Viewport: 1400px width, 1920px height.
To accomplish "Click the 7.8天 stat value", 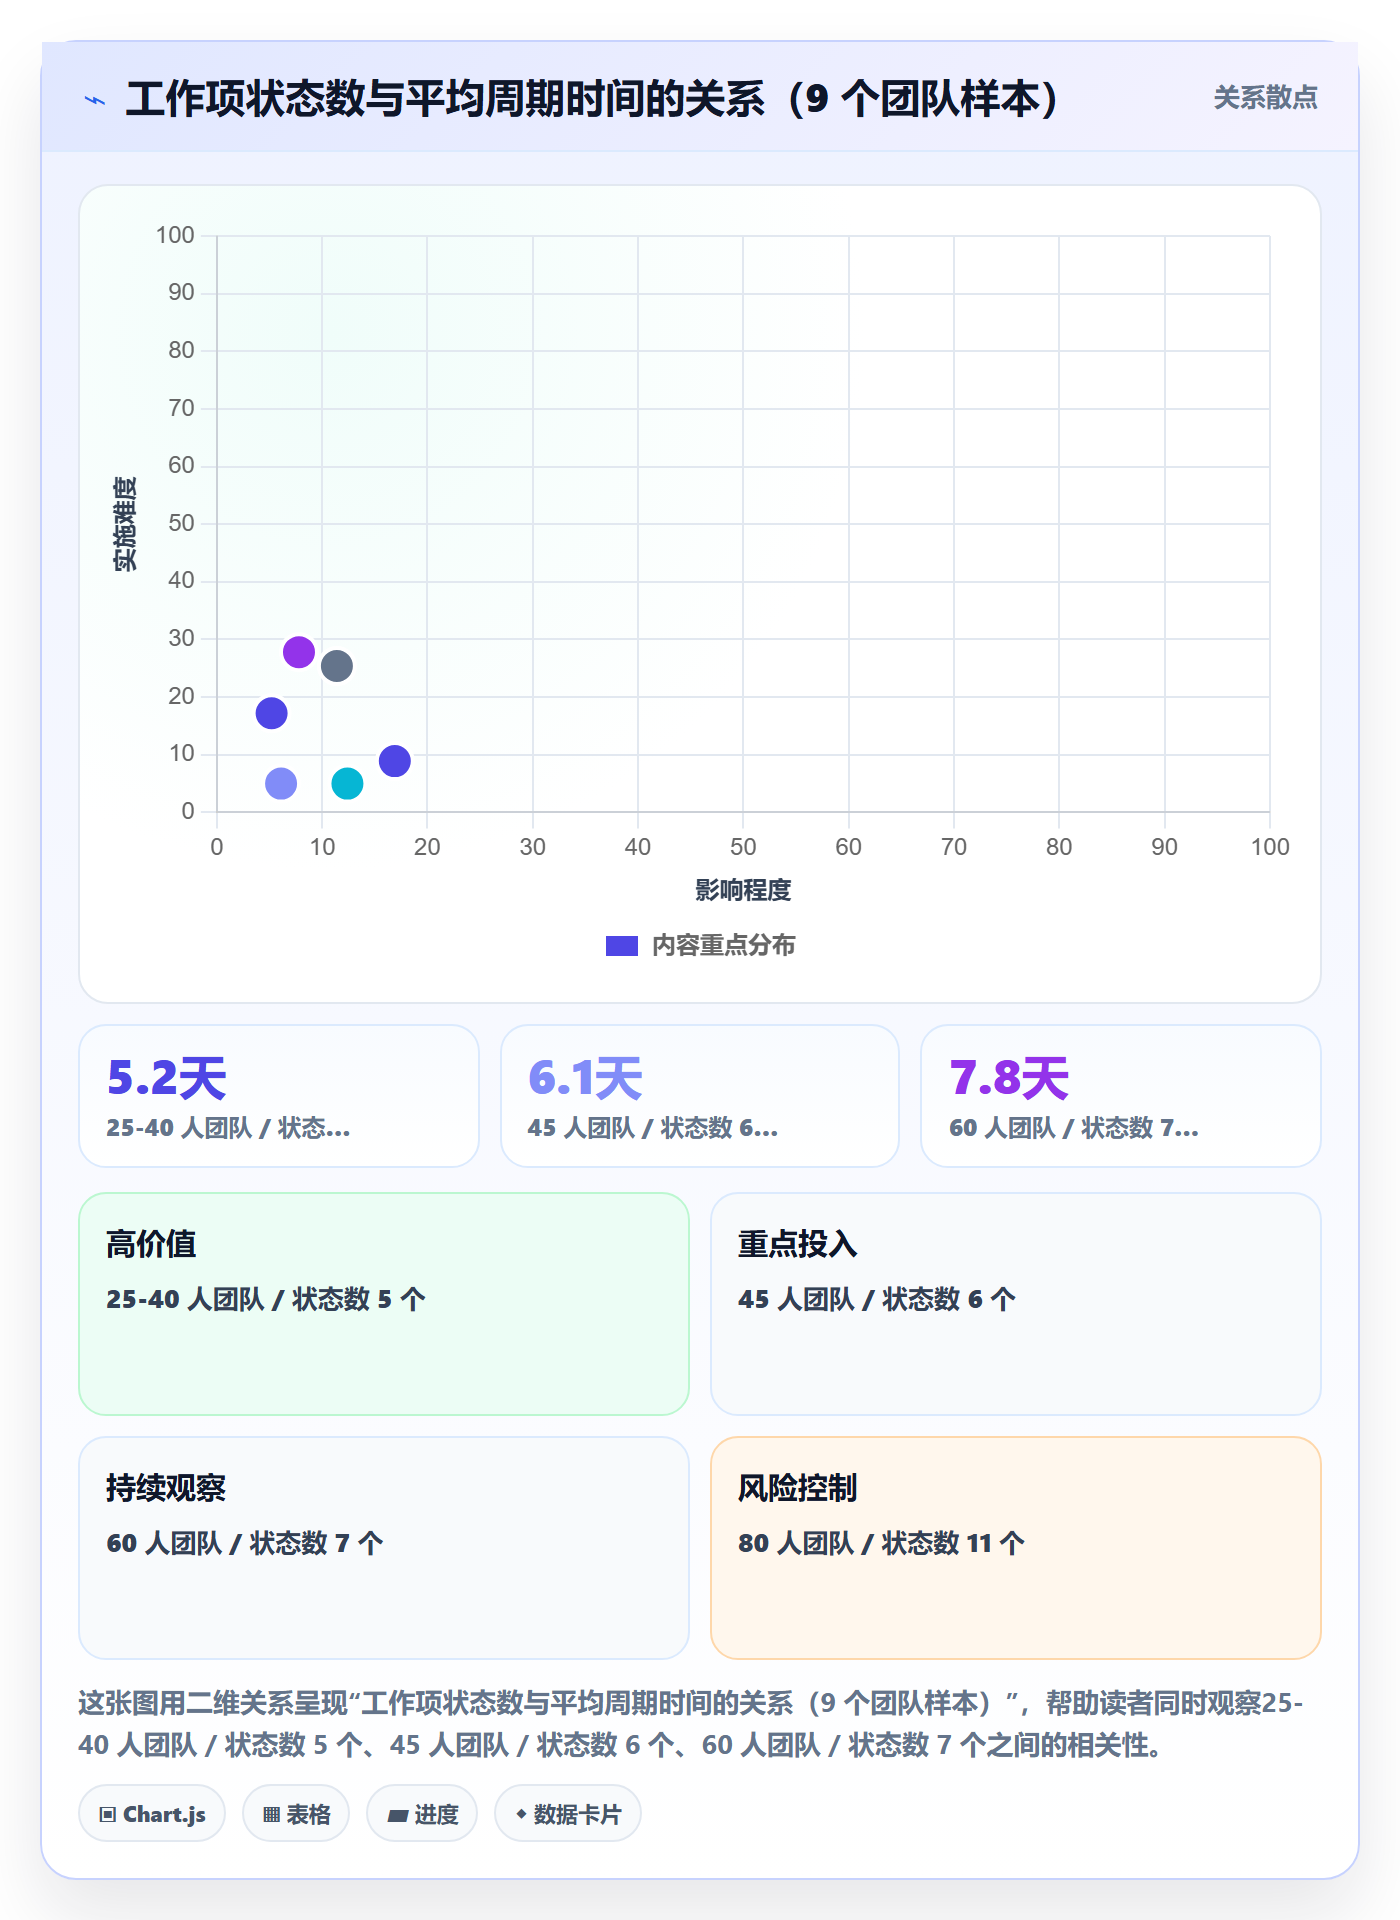I will (1009, 1078).
